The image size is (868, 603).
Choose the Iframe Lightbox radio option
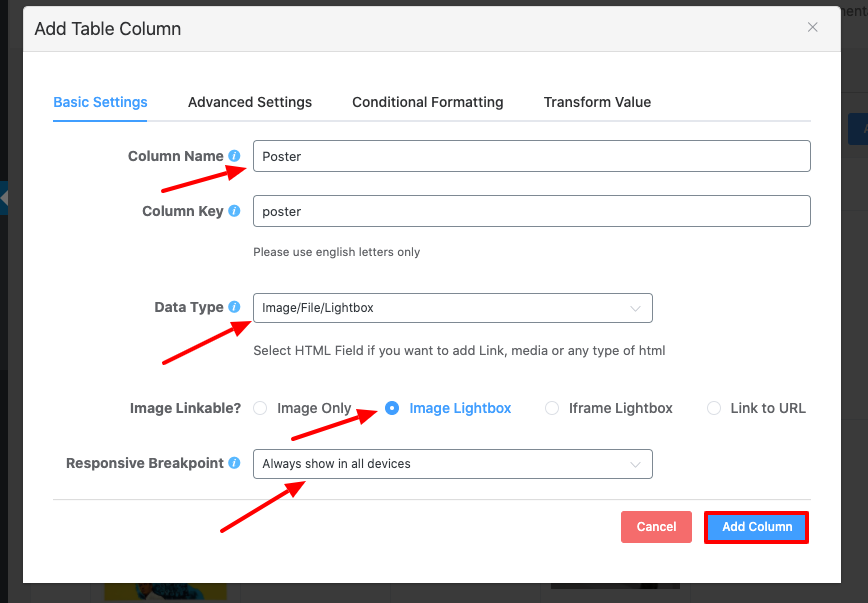tap(552, 408)
